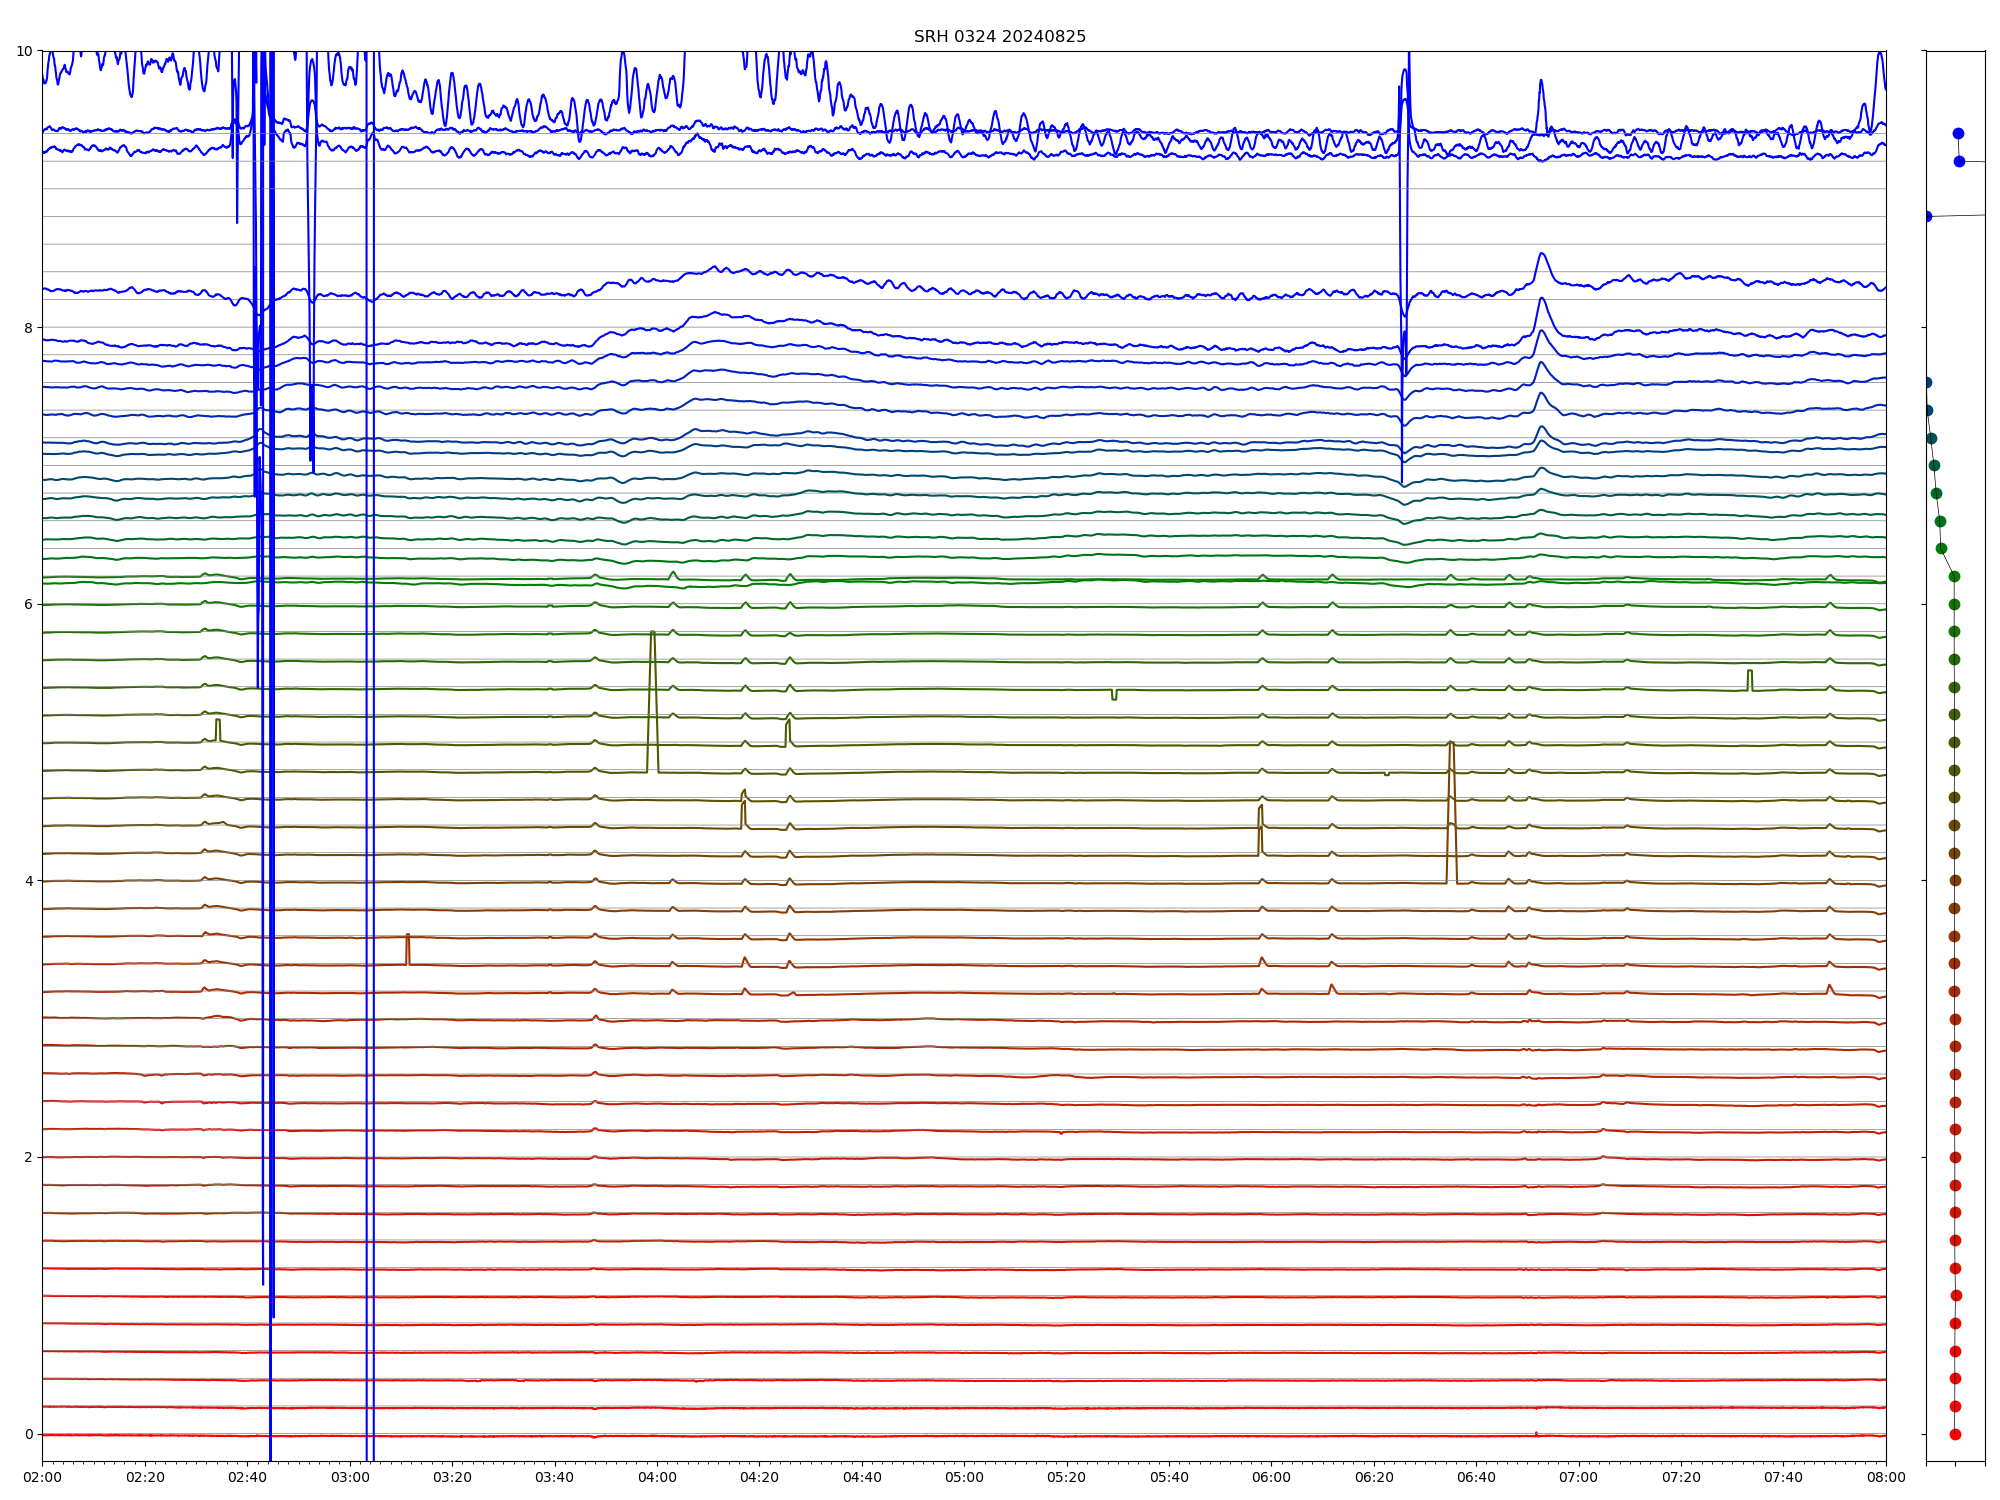Click the y-axis label 2
The width and height of the screenshot is (2000, 1500).
(x=28, y=1157)
